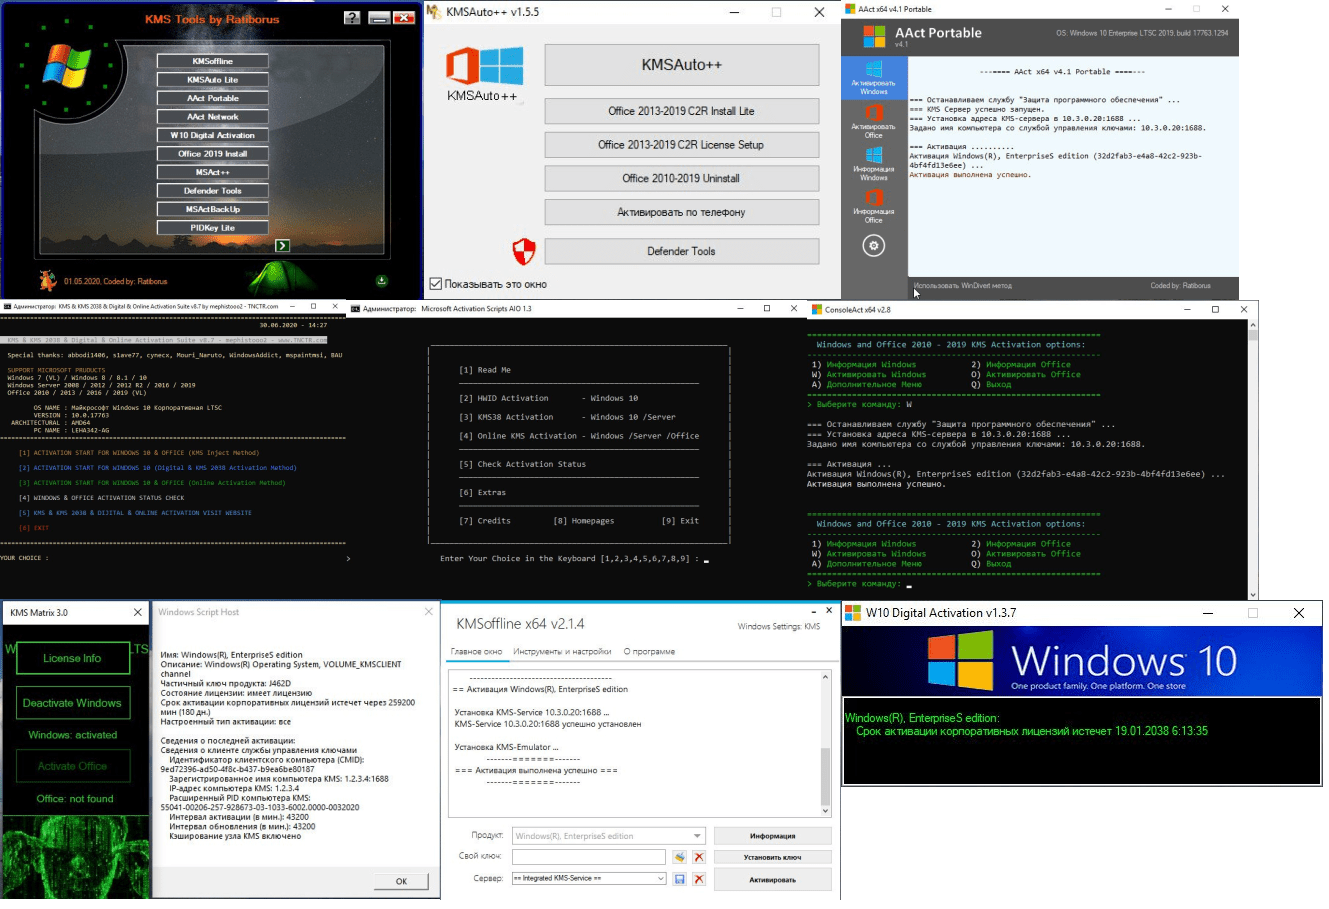Click Активировать по телефону button
1329x909 pixels.
point(681,212)
